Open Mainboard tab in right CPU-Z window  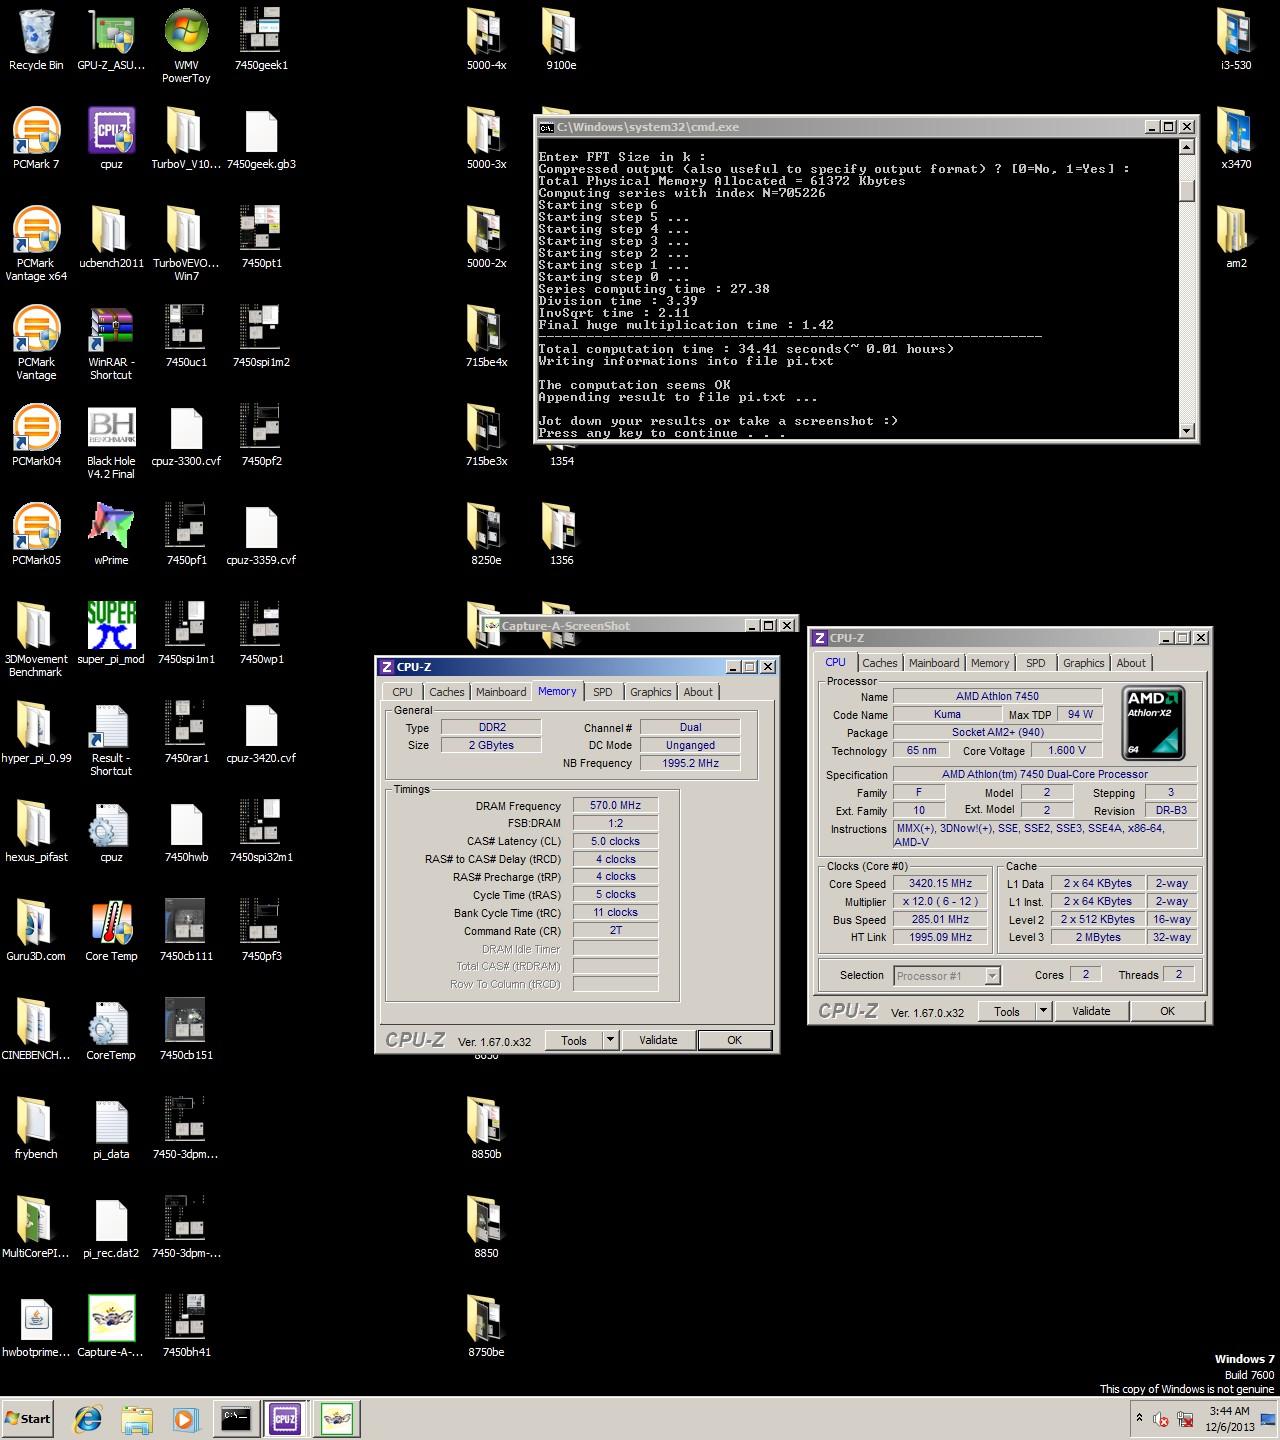934,663
